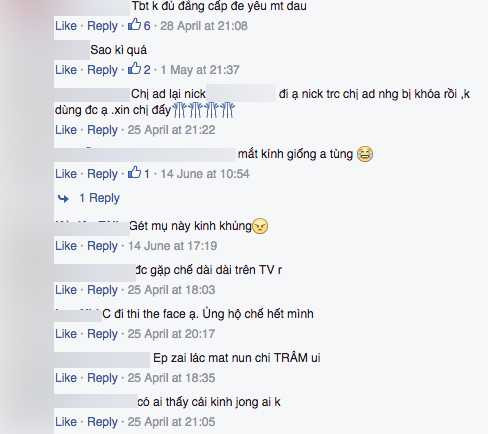Reply to comment posted 14 June at 10:54
Viewport: 488px width, 434px height.
coord(102,174)
